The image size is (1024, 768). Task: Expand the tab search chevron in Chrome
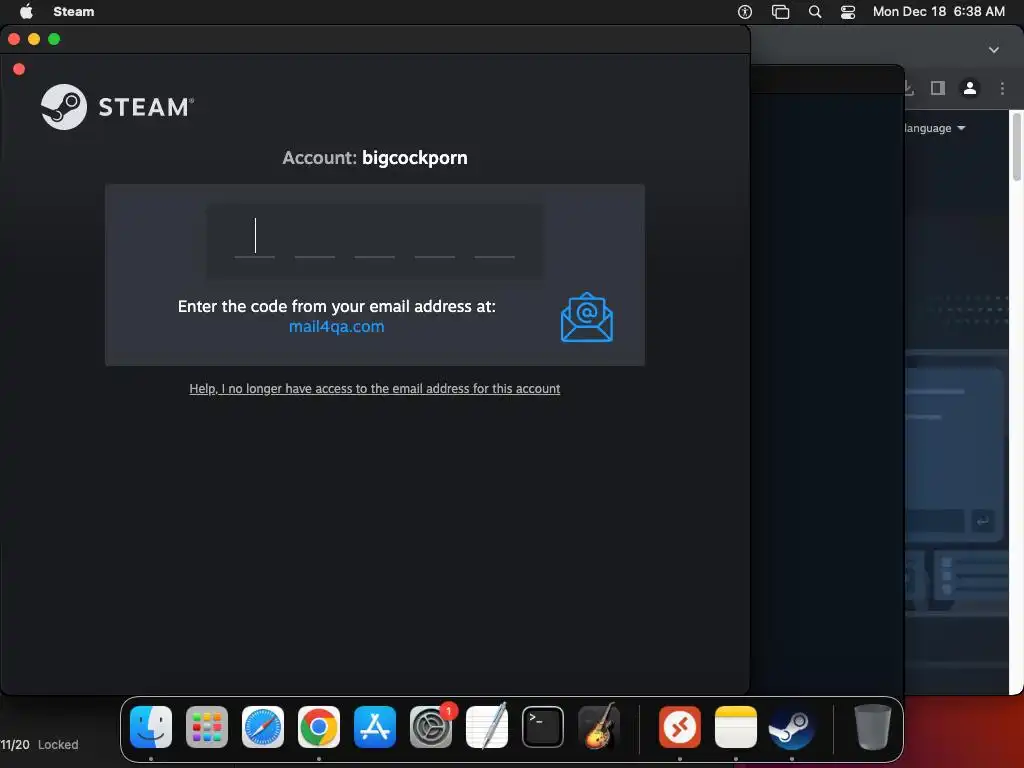tap(994, 50)
